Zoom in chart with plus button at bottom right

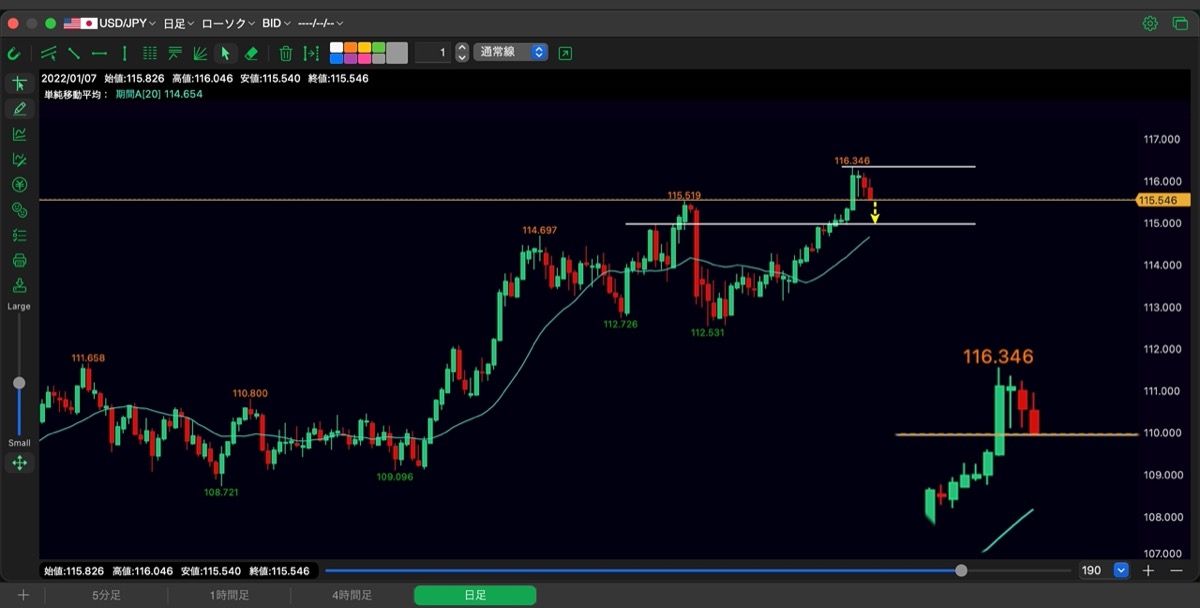[1149, 571]
